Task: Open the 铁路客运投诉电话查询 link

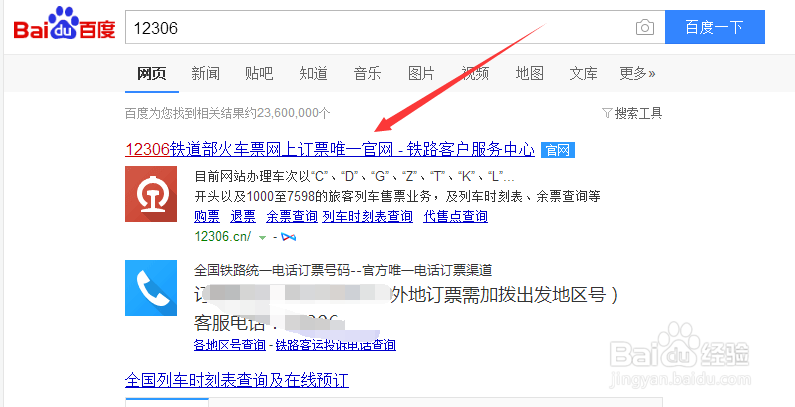Action: pos(336,345)
